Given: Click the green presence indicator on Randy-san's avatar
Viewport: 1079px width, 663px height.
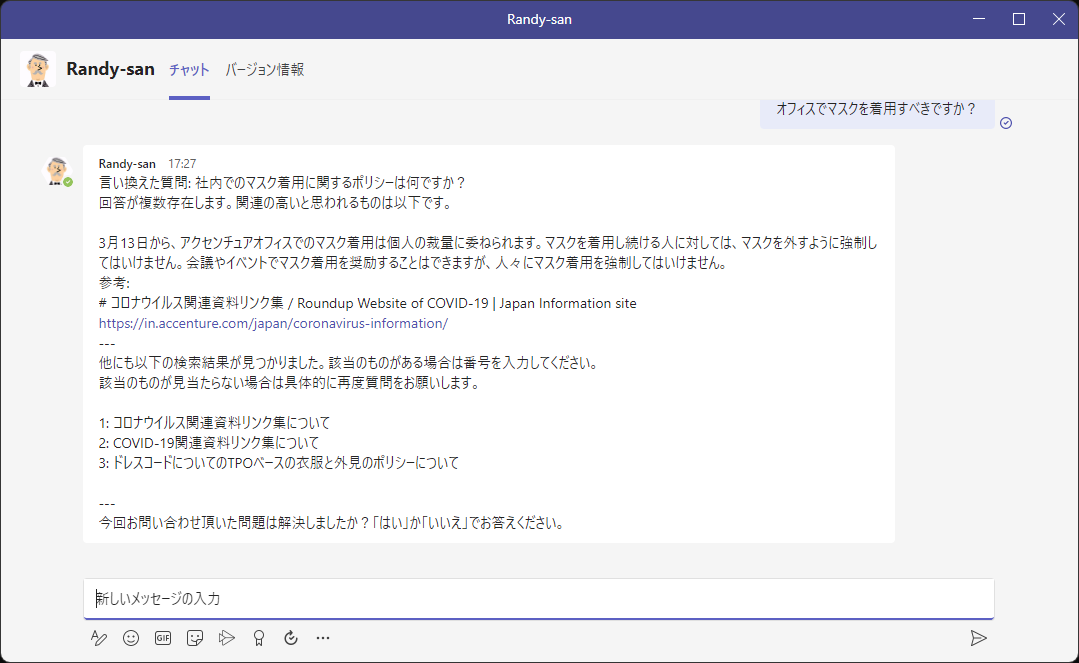Looking at the screenshot, I should click(x=68, y=181).
